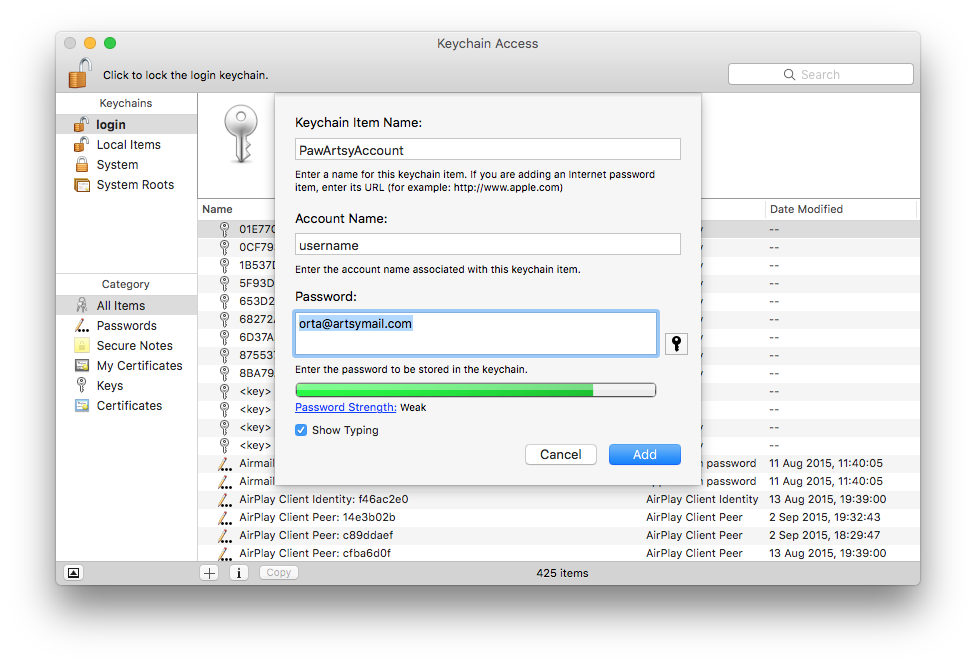Click the folder icon beside System Roots

pyautogui.click(x=82, y=185)
